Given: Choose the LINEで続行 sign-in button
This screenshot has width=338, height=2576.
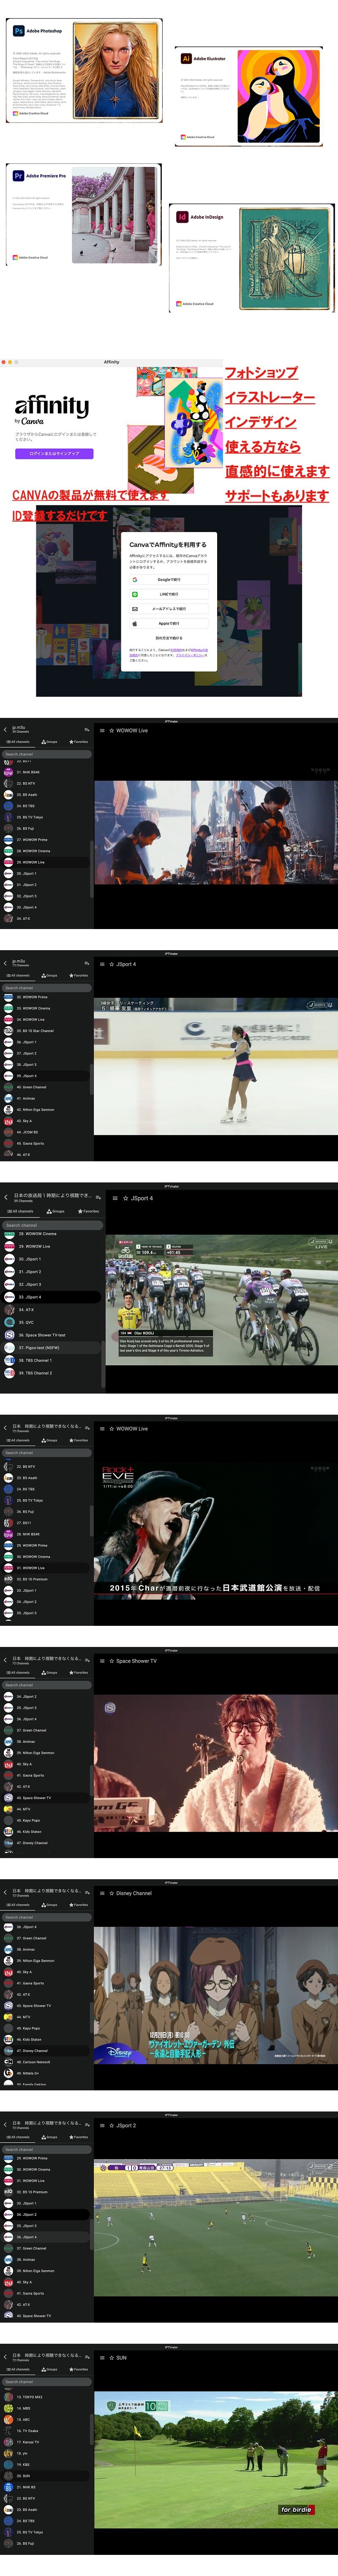Looking at the screenshot, I should pyautogui.click(x=168, y=594).
